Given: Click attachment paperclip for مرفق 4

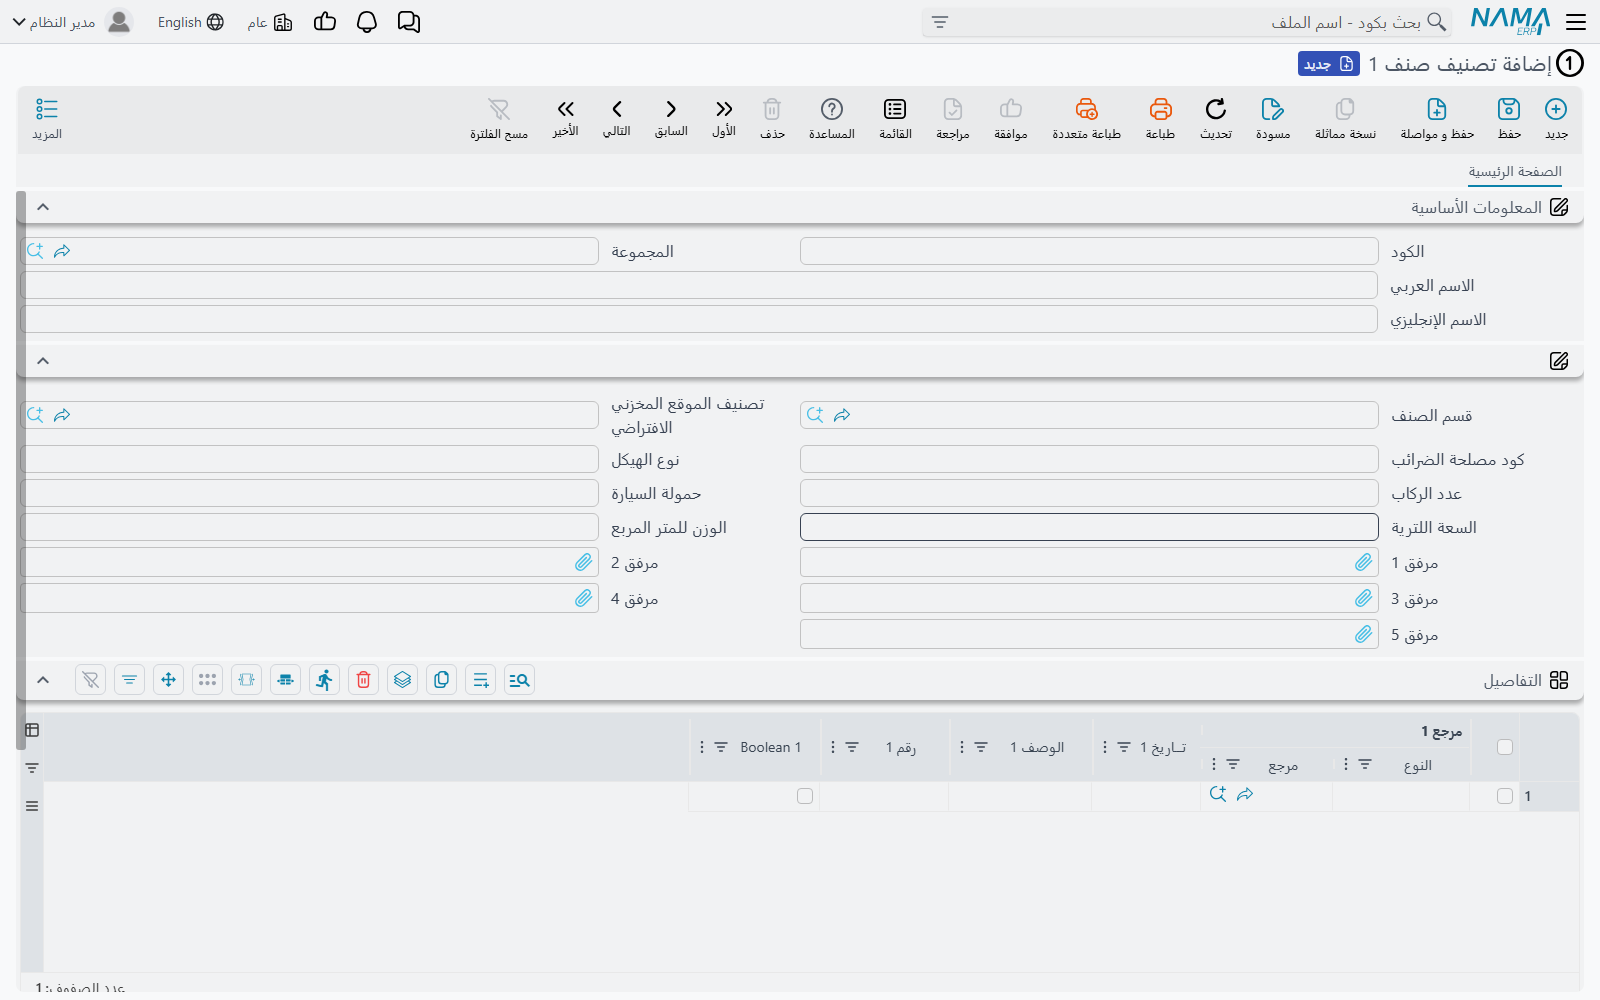Looking at the screenshot, I should click(584, 599).
